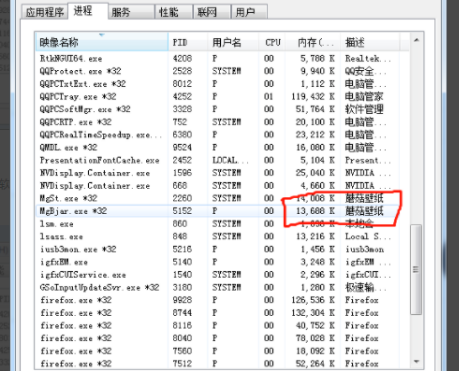Image resolution: width=459 pixels, height=371 pixels.
Task: Select the 进程 tab
Action: (x=87, y=11)
